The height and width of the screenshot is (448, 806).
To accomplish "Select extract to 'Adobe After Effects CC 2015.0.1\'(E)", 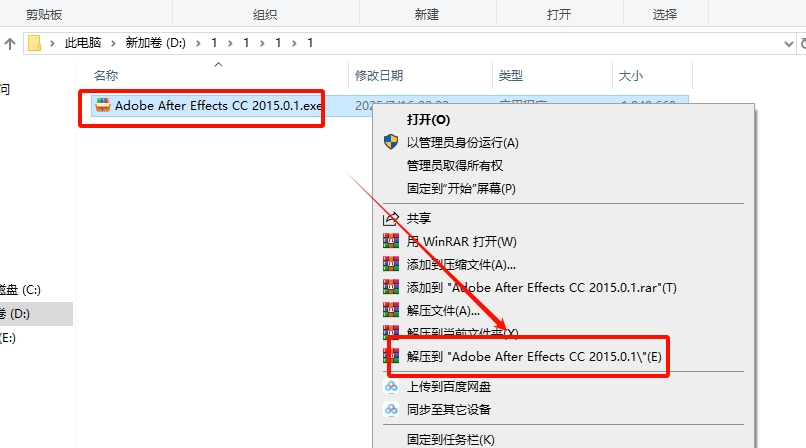I will (534, 357).
